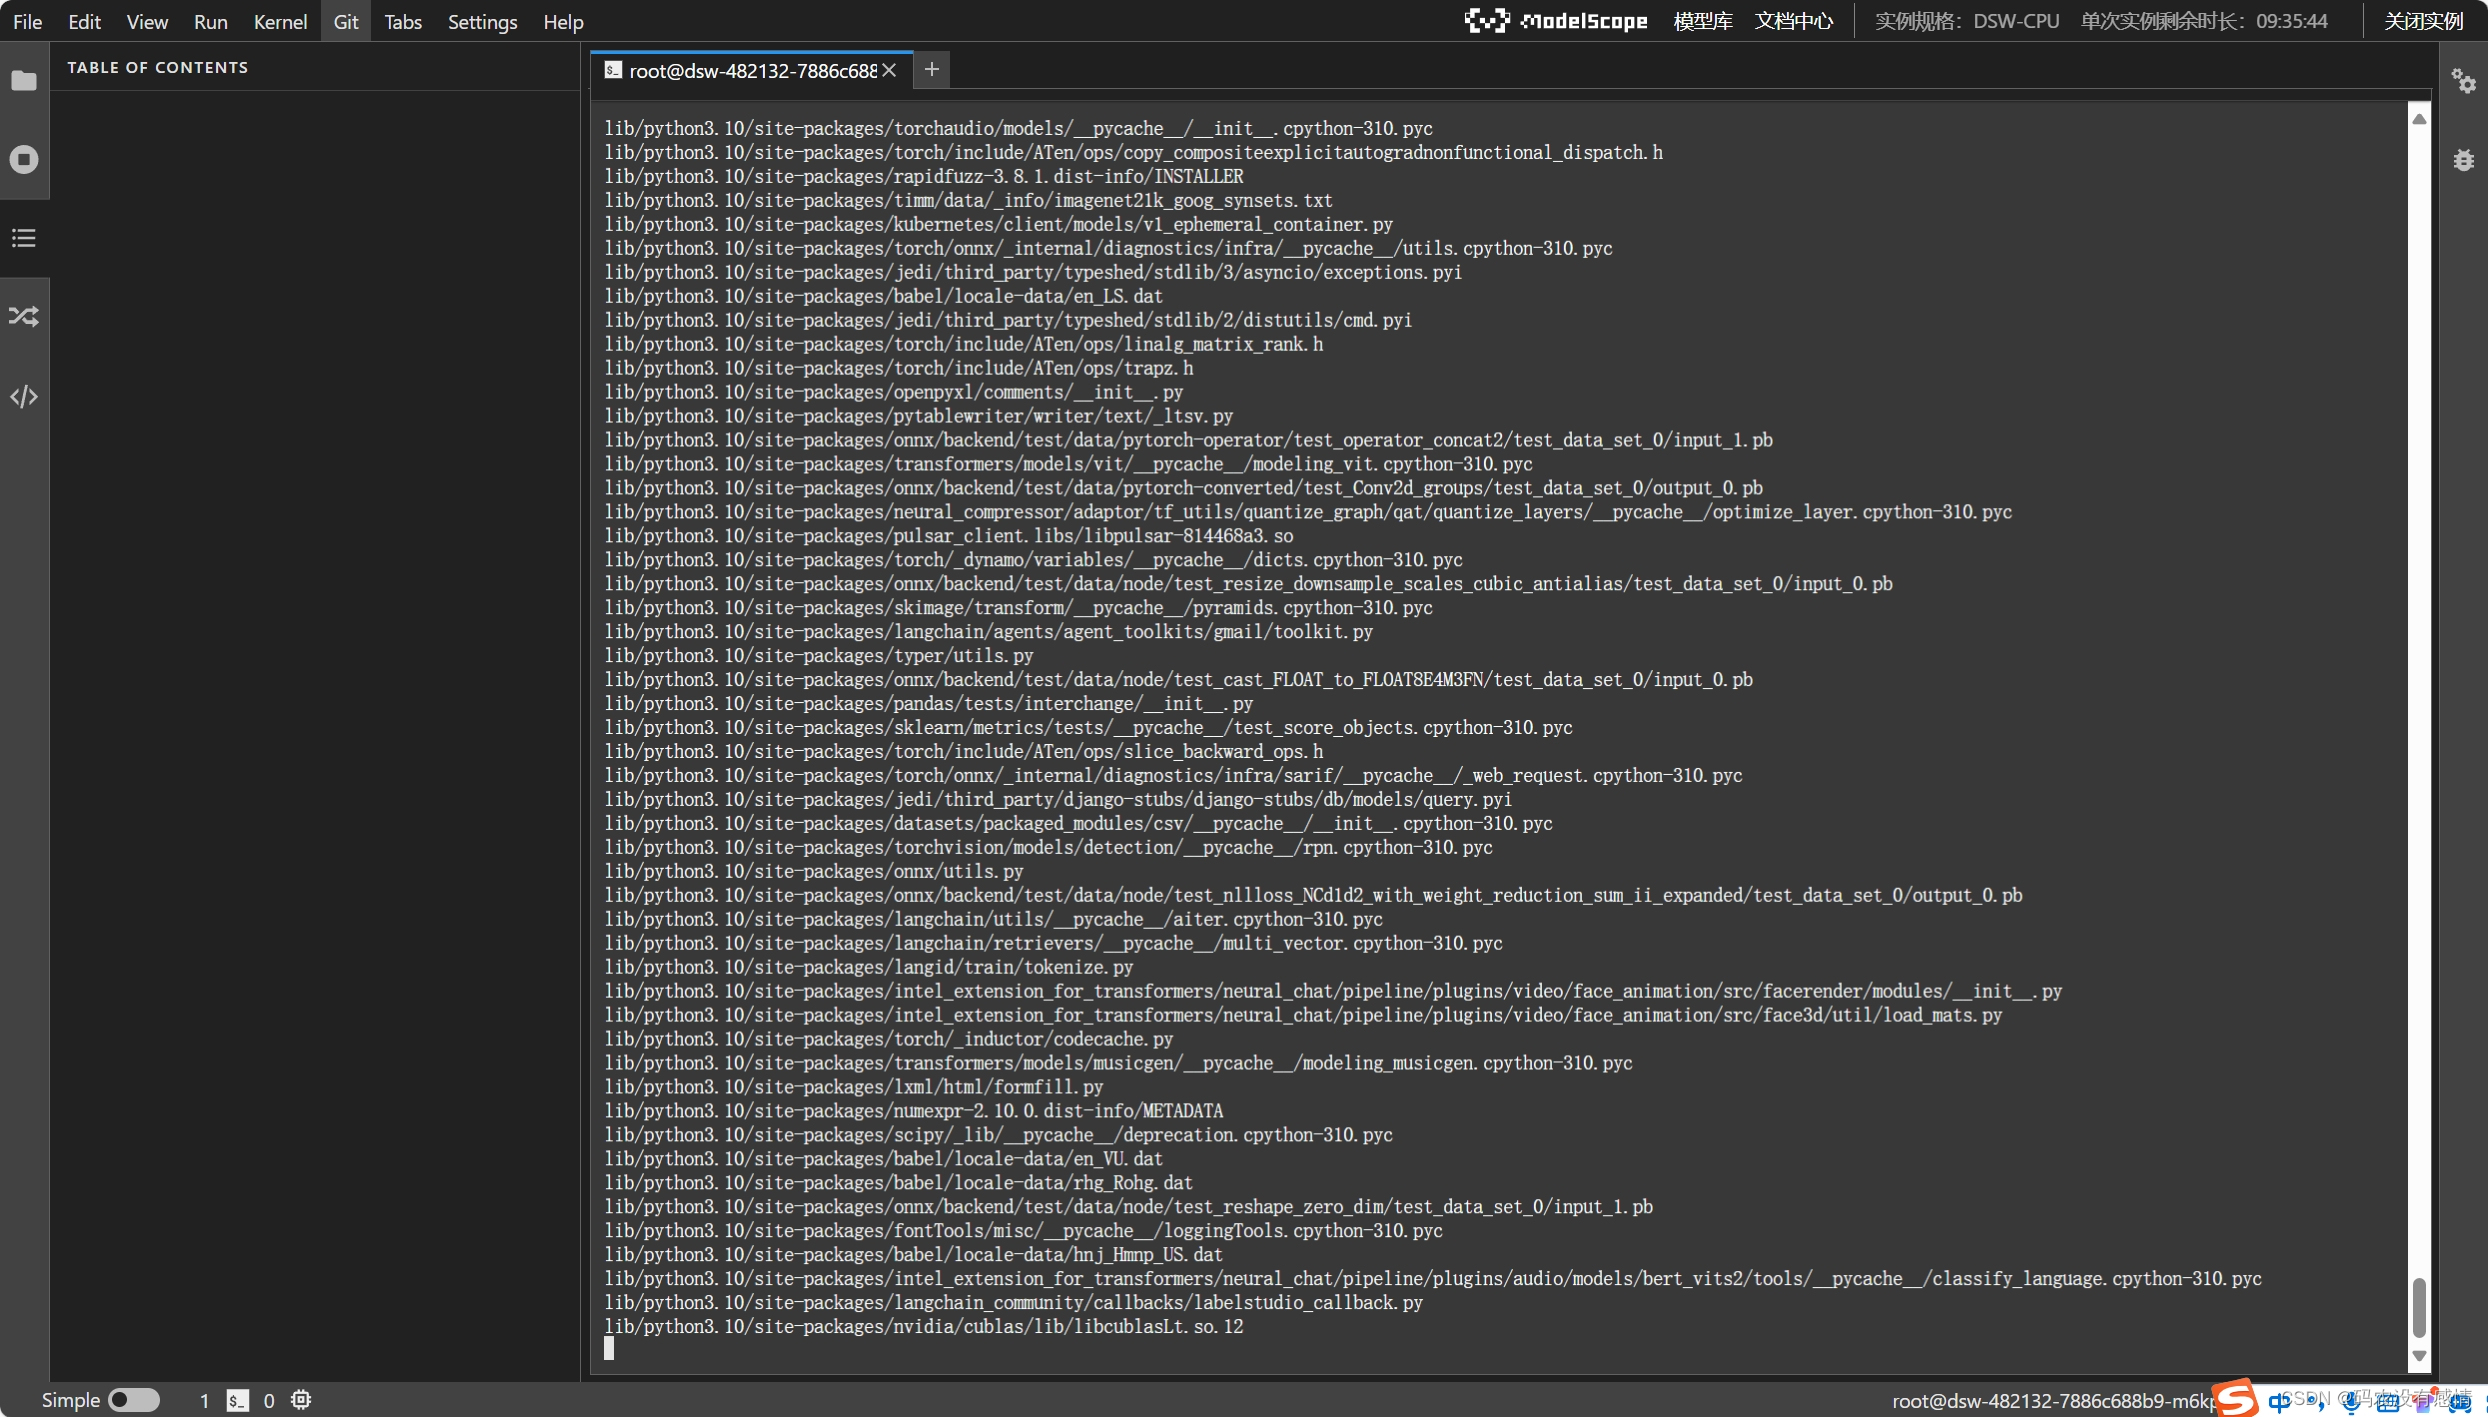Viewport: 2488px width, 1417px height.
Task: Click the linalg_matrix_rank.h line
Action: pos(963,344)
